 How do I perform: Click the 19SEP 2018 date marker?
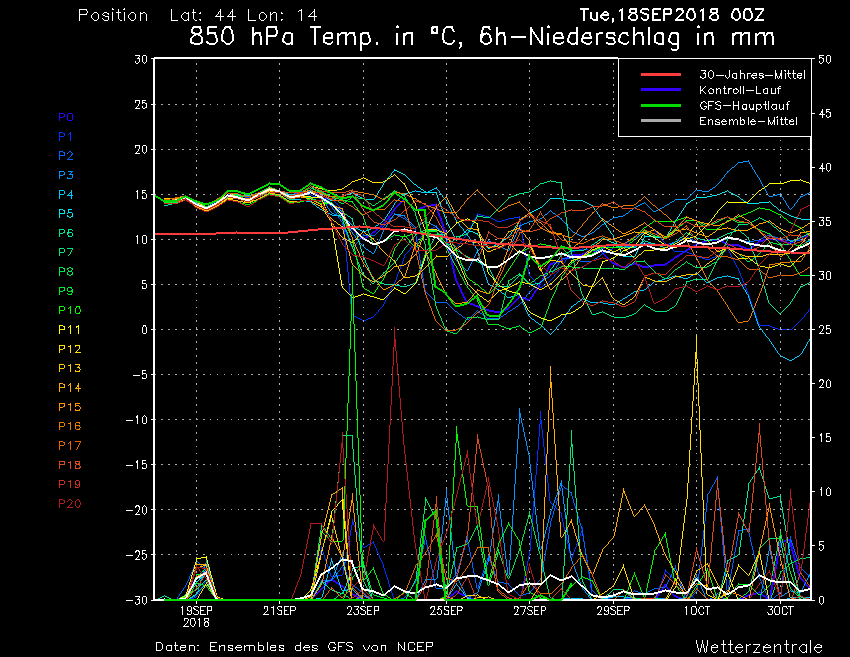[196, 615]
